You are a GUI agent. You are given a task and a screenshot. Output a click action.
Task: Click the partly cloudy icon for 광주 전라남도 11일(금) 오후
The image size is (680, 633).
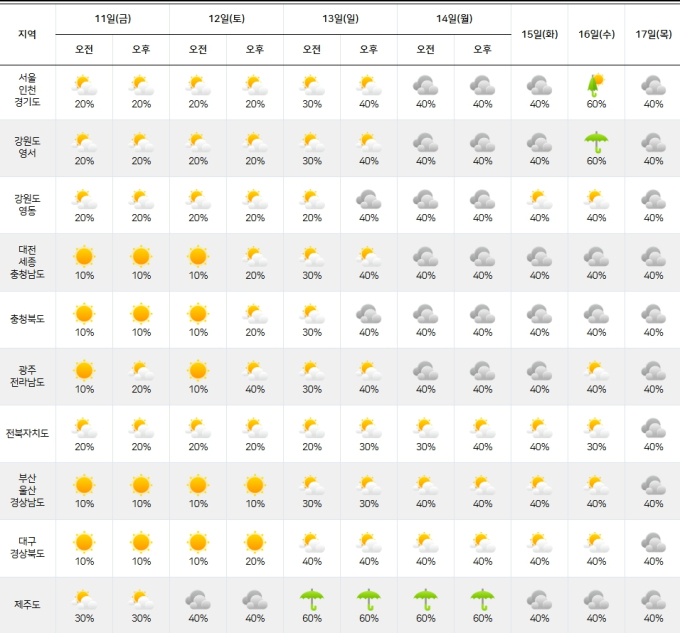tap(141, 371)
